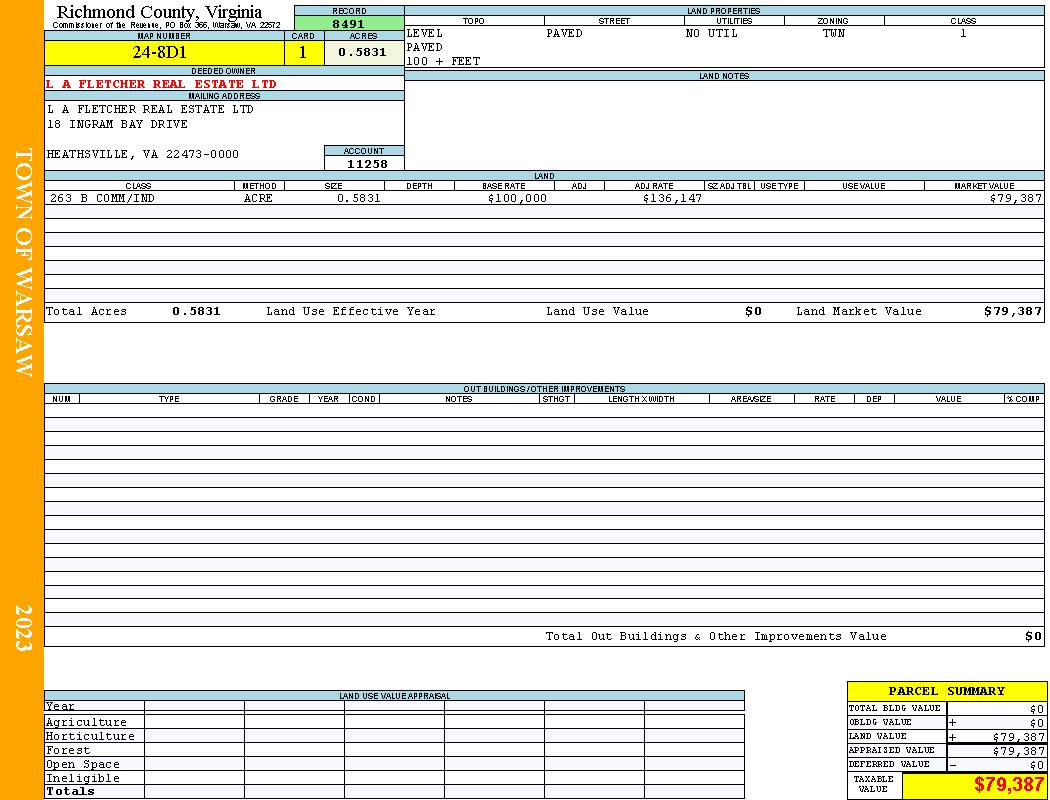Click Totals row label in land use appraisal
Viewport: 1050px width, 800px height.
click(70, 791)
